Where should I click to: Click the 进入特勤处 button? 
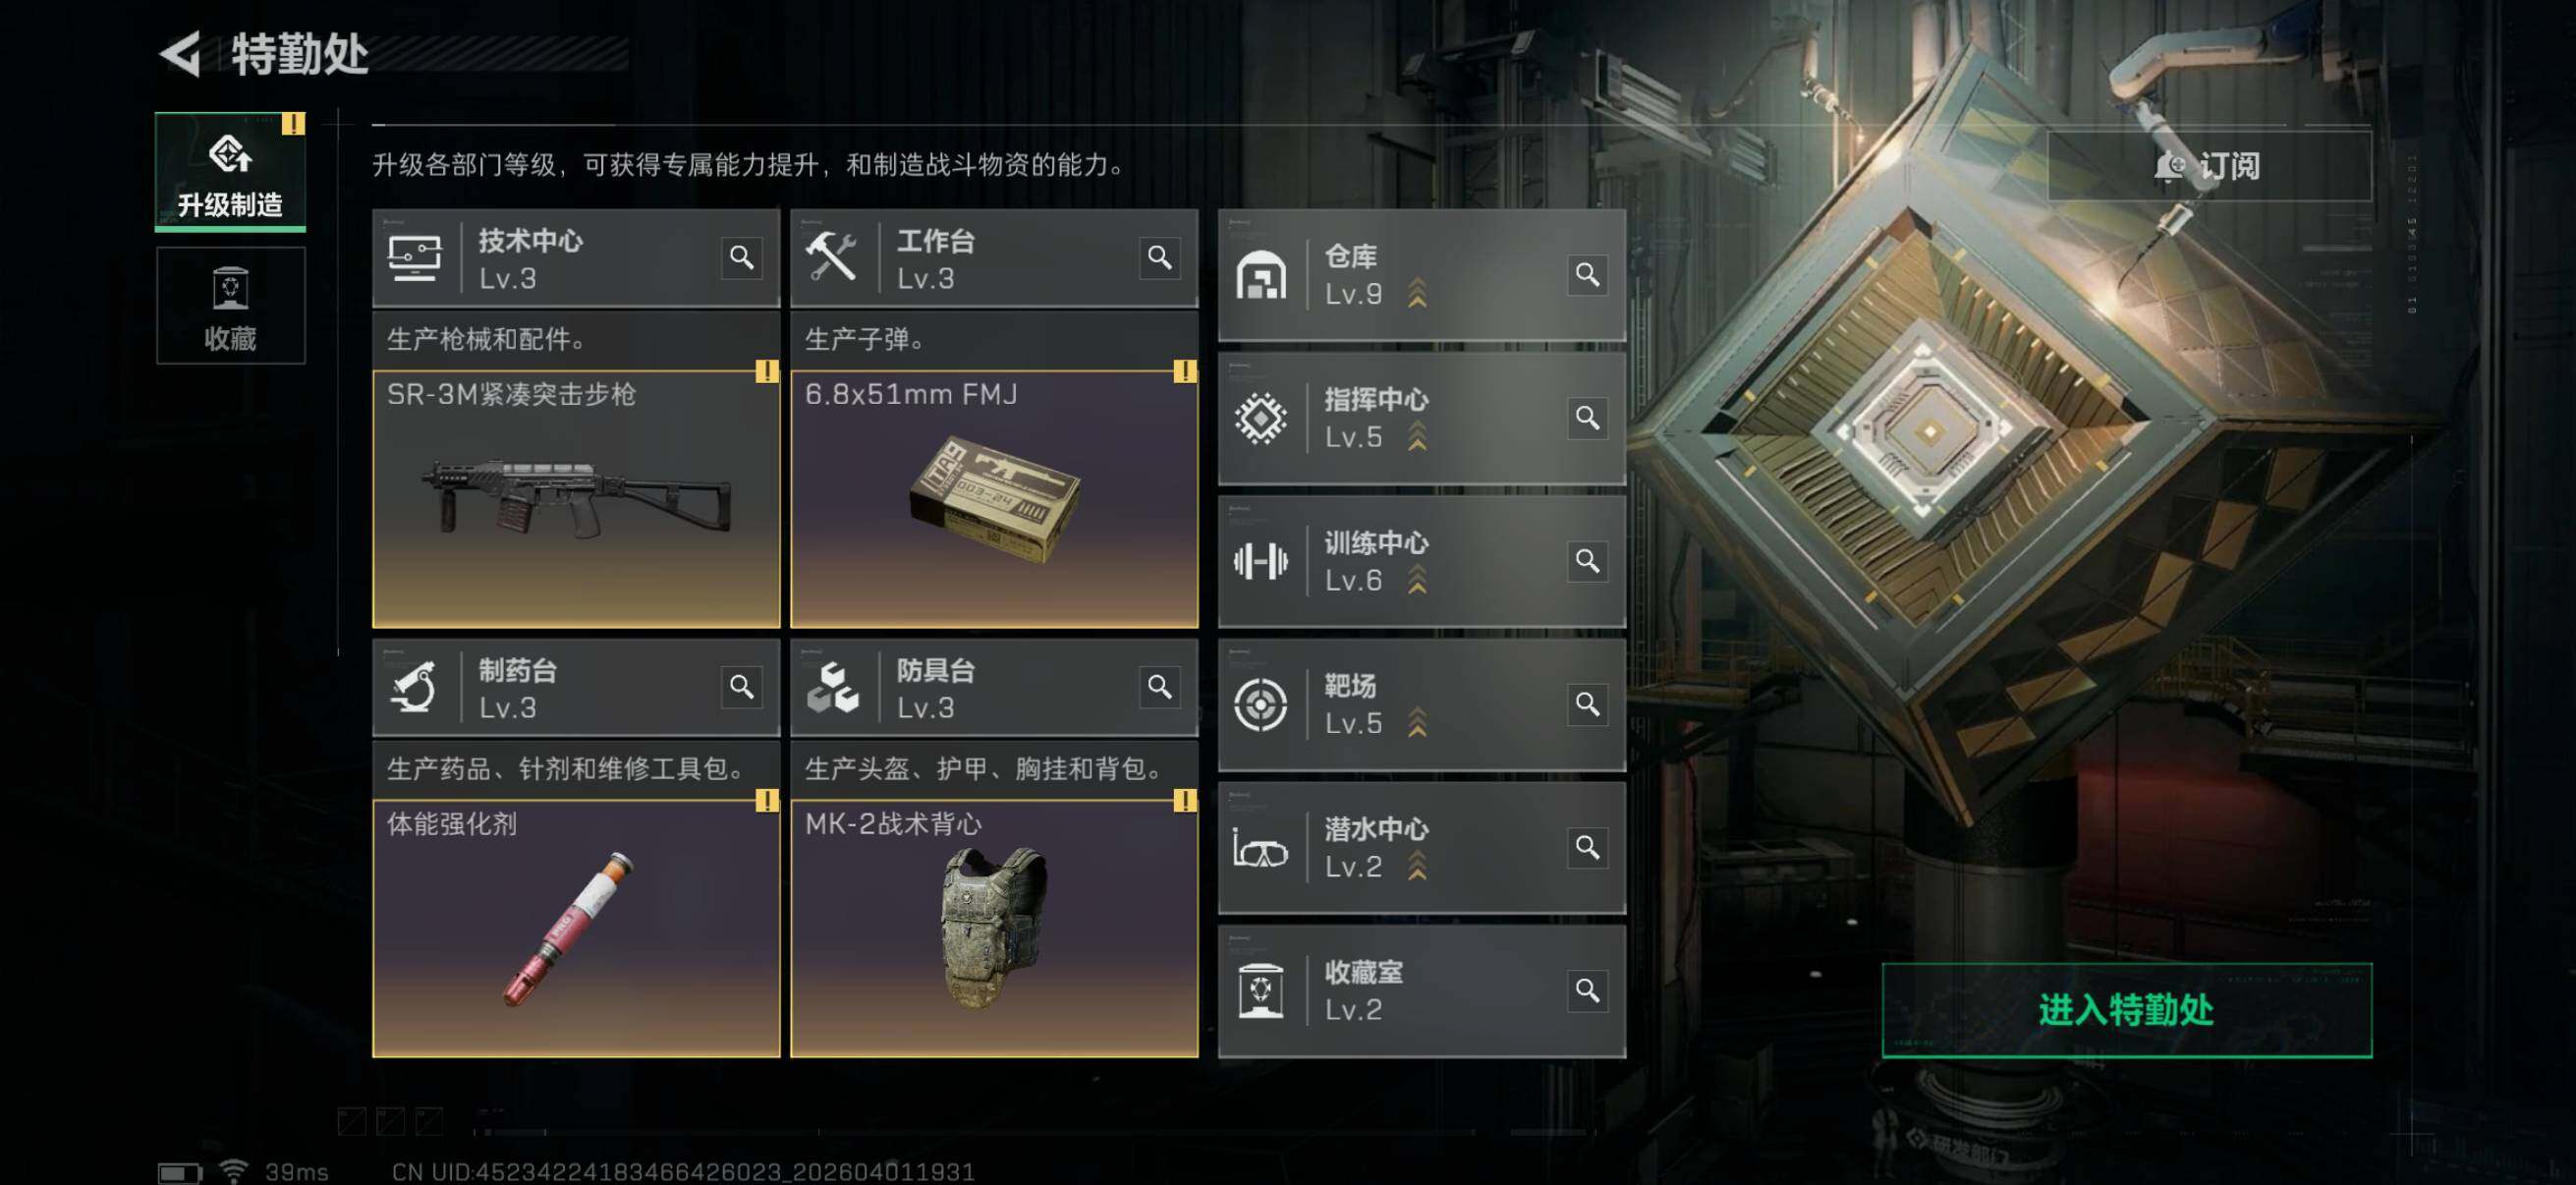(x=2126, y=1010)
